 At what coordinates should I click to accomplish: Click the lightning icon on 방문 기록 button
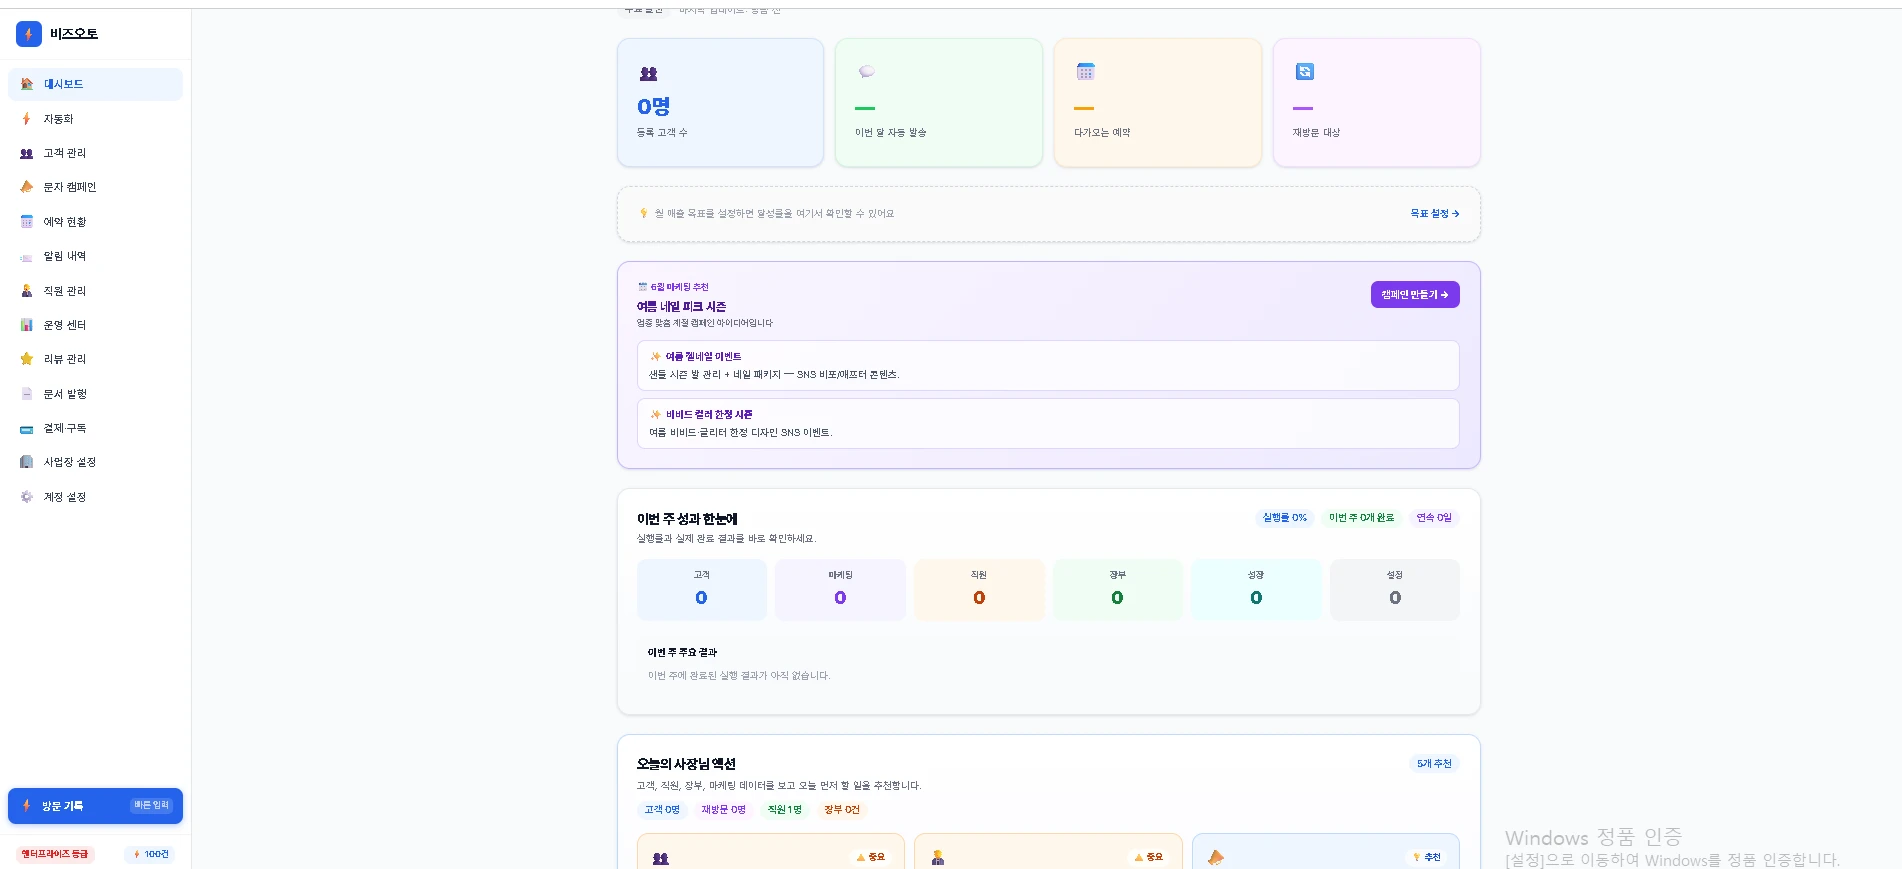click(27, 805)
